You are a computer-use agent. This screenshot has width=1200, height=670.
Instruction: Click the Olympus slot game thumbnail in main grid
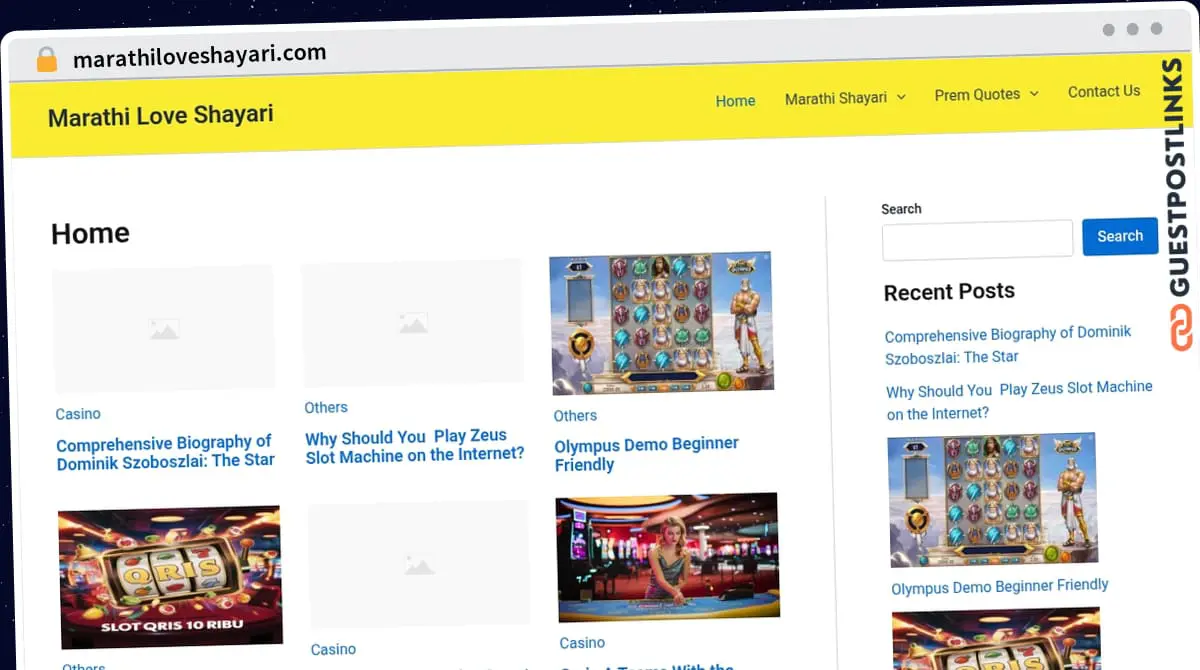click(661, 323)
